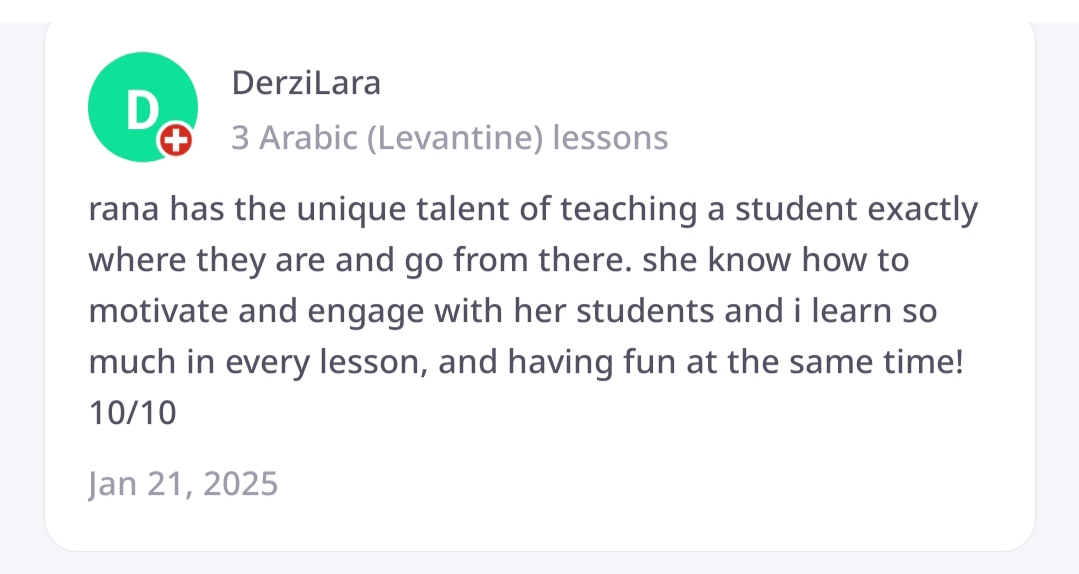Image resolution: width=1079 pixels, height=574 pixels.
Task: Open the DerziLara username
Action: pos(306,83)
